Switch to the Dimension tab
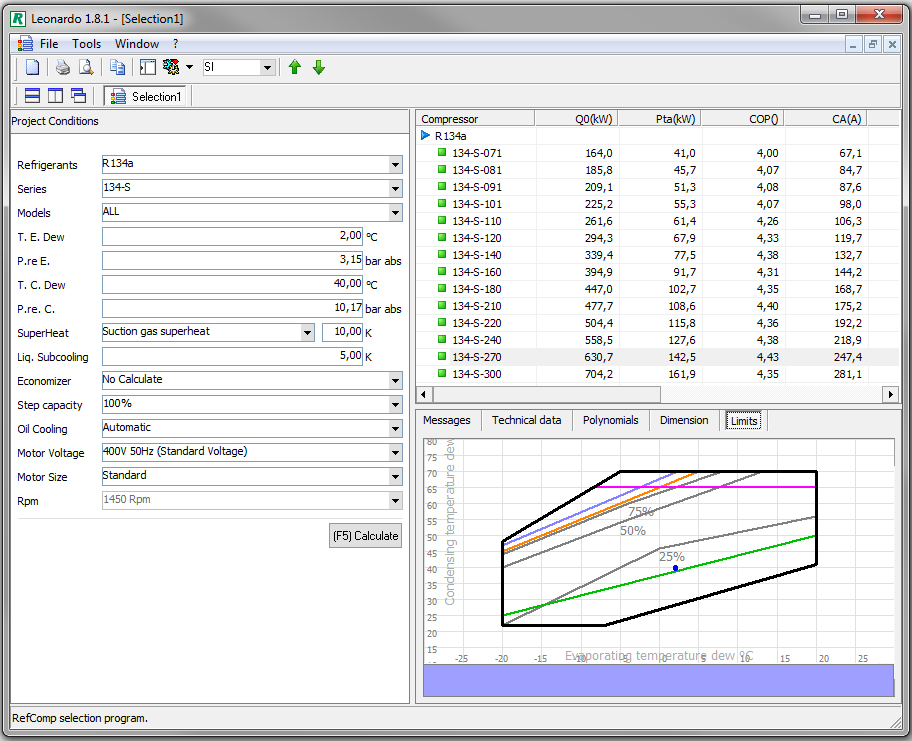912x741 pixels. (x=684, y=420)
